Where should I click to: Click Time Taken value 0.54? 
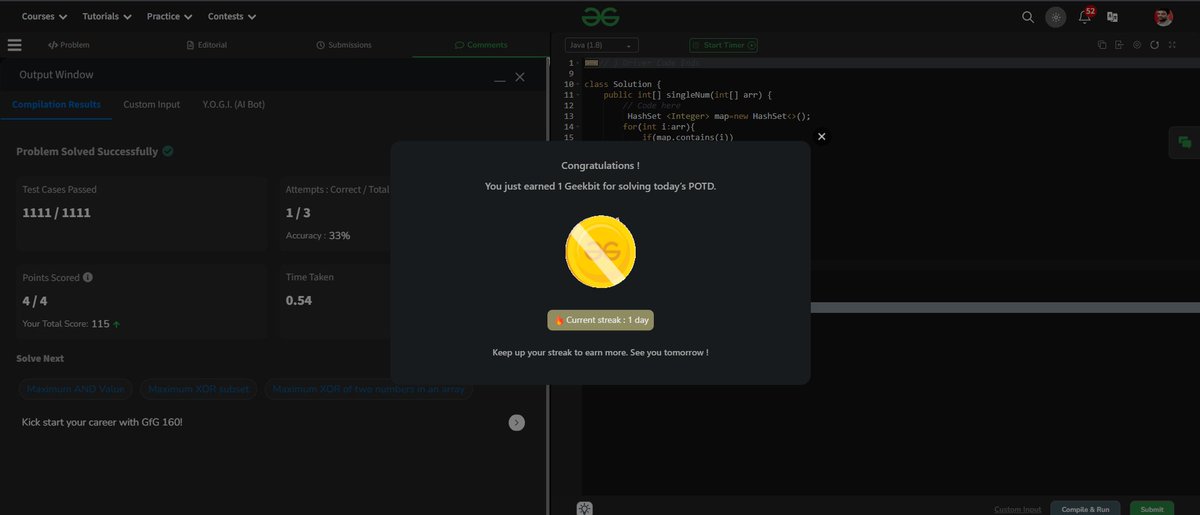click(x=299, y=300)
